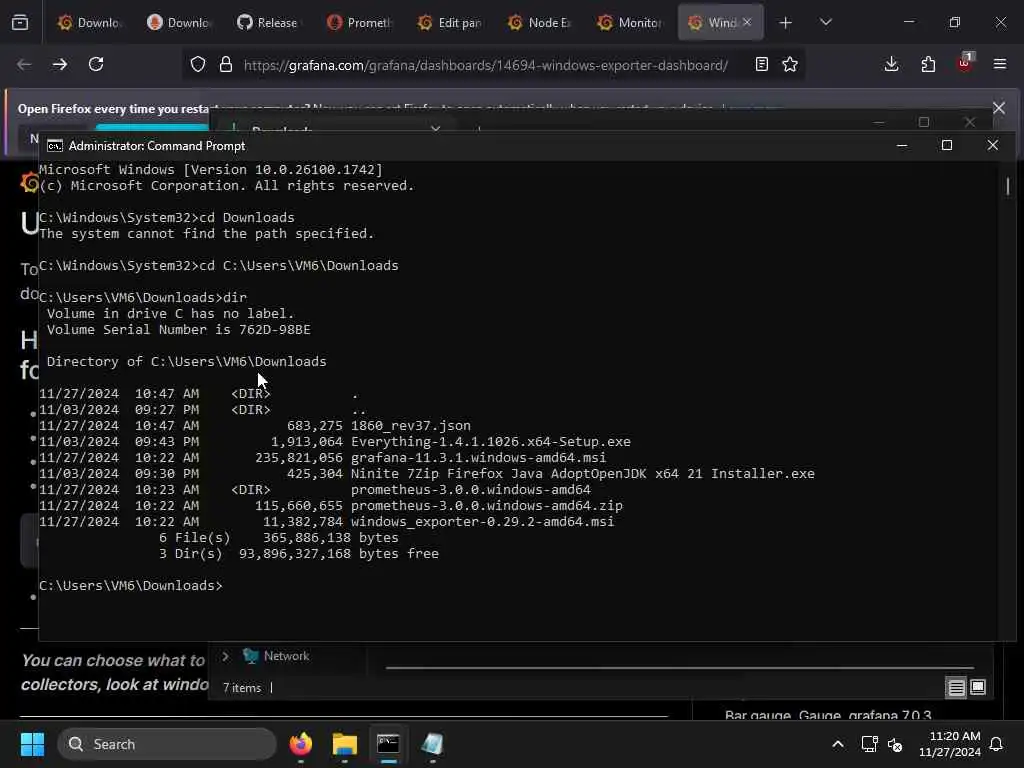1024x768 pixels.
Task: Maximize the Command Prompt window
Action: click(x=947, y=145)
